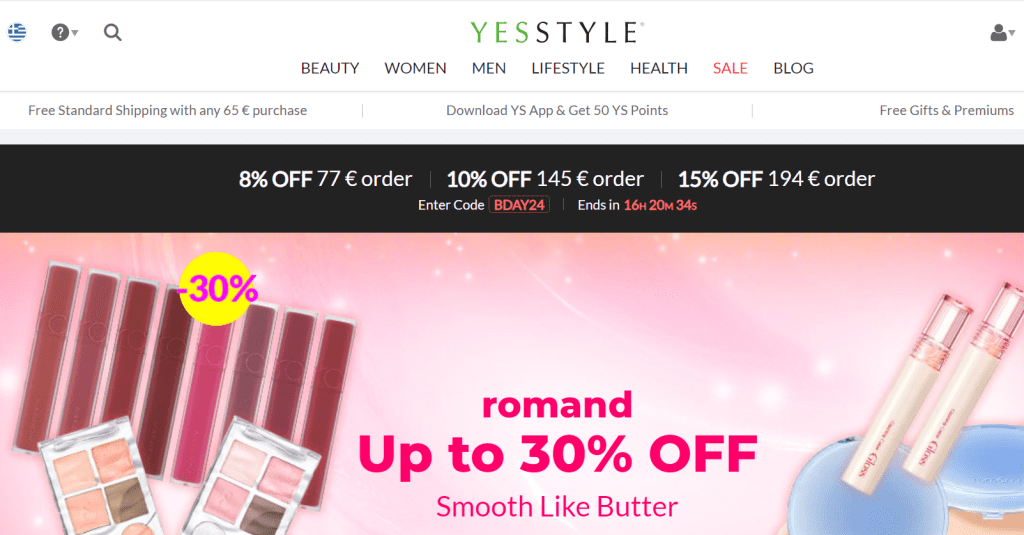Click the -30% yellow badge
This screenshot has height=535, width=1024.
point(217,288)
